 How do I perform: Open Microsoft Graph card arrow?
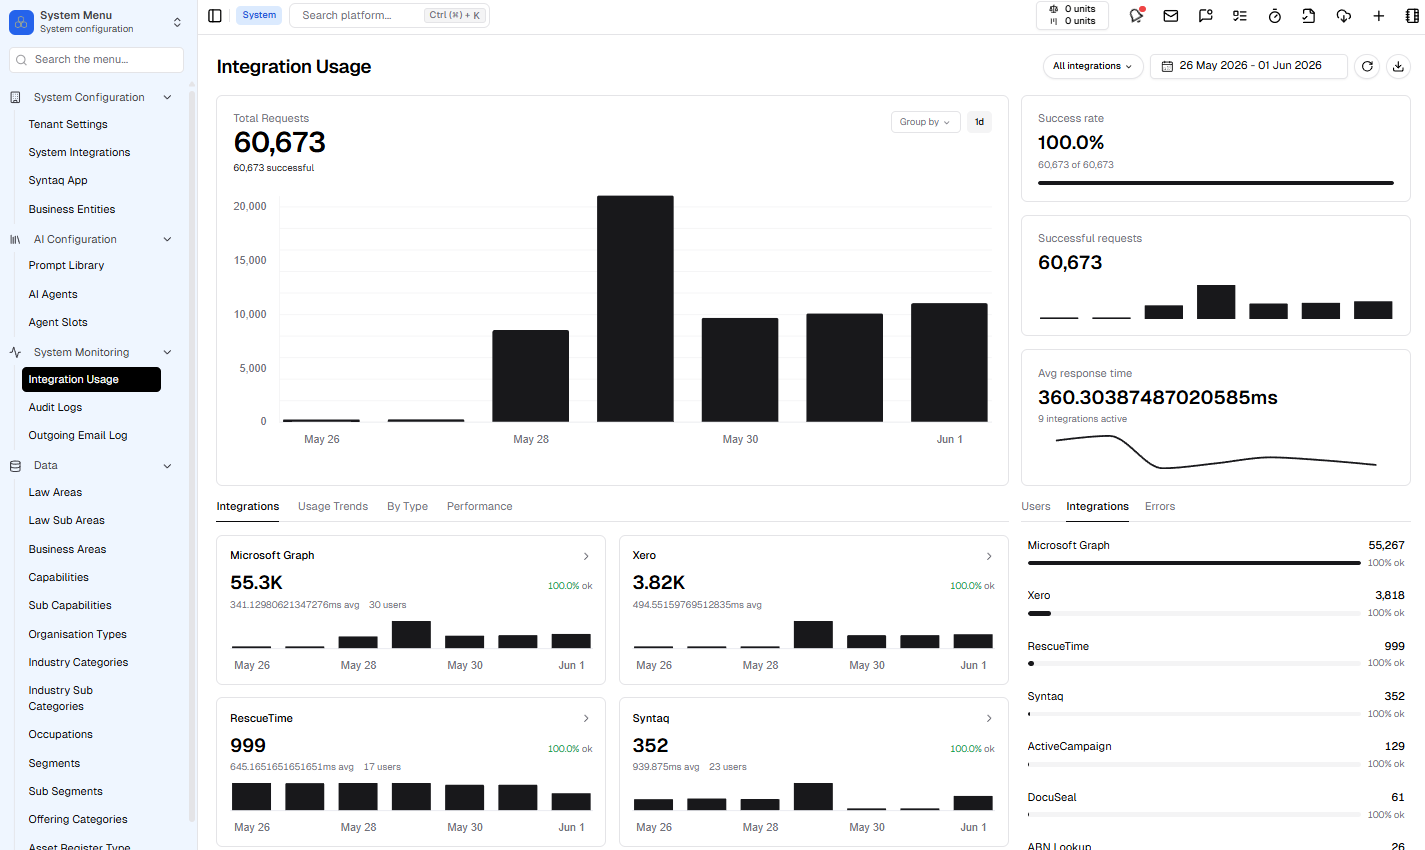(x=586, y=556)
